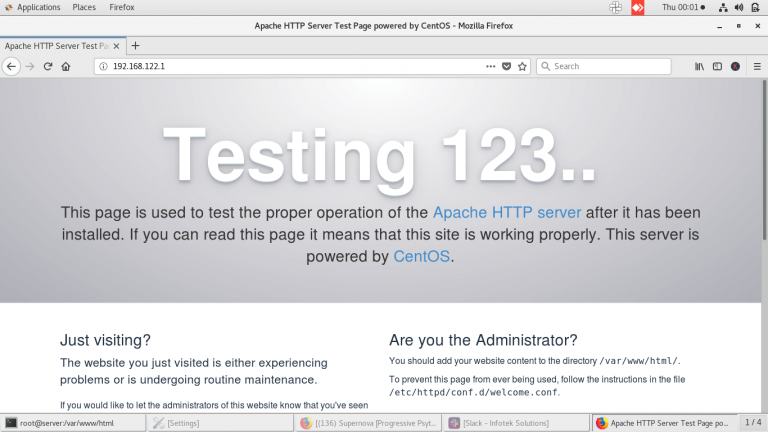The width and height of the screenshot is (768, 432).
Task: Click the power/lock system icon
Action: [755, 7]
